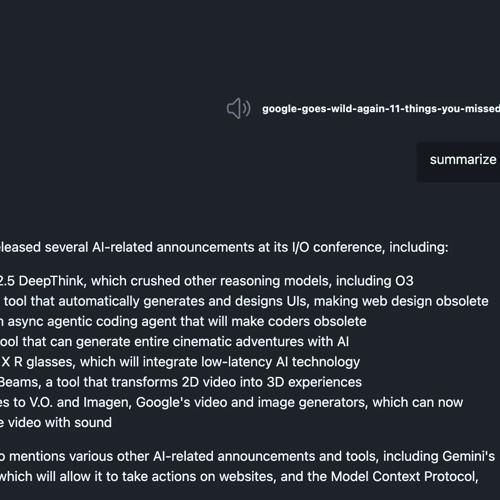
Task: Click the async agentic coding agent line
Action: click(183, 322)
